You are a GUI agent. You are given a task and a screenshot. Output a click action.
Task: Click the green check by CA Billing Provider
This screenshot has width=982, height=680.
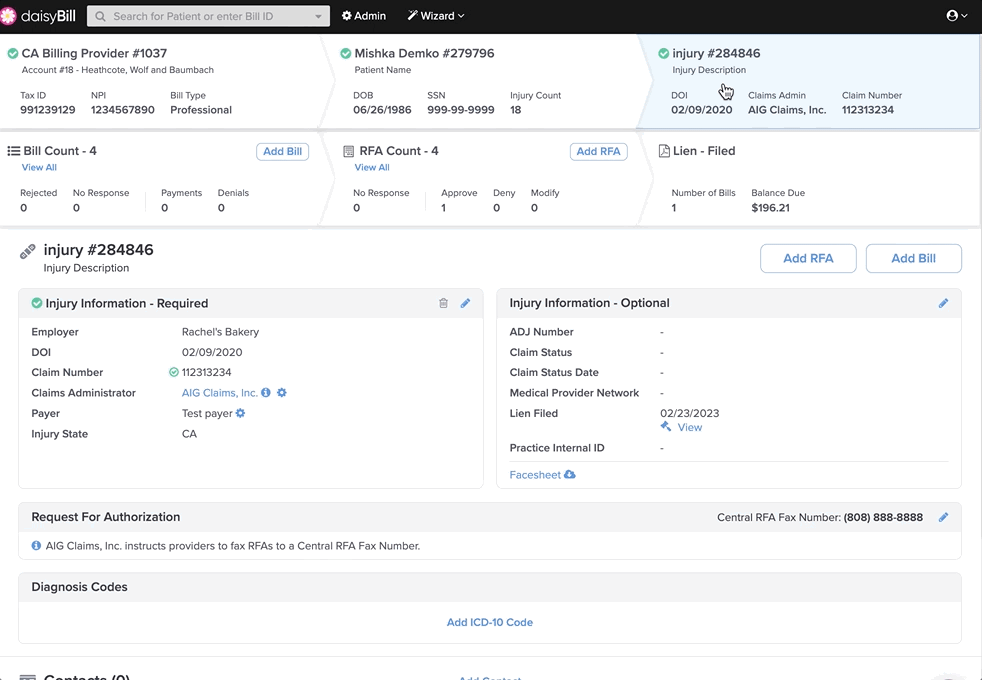13,54
